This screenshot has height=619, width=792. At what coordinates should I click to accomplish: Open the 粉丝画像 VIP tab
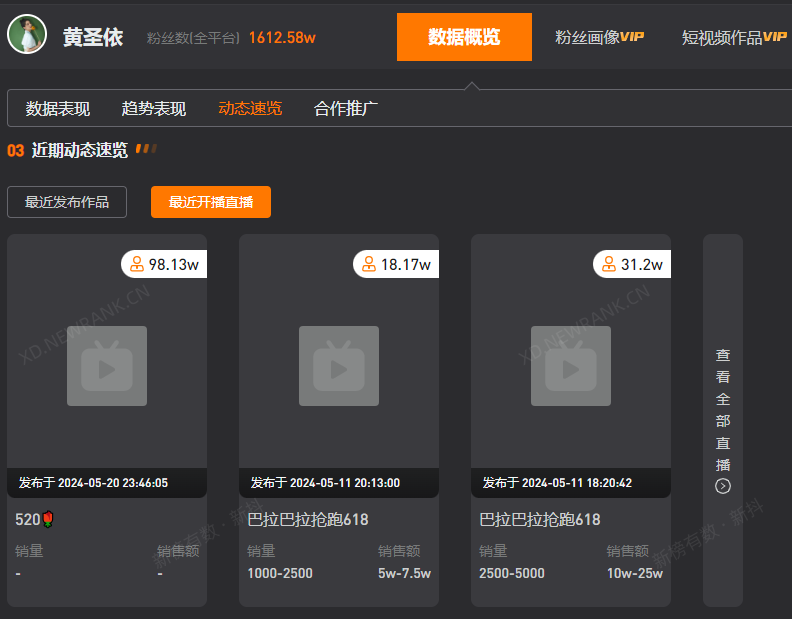(x=600, y=37)
